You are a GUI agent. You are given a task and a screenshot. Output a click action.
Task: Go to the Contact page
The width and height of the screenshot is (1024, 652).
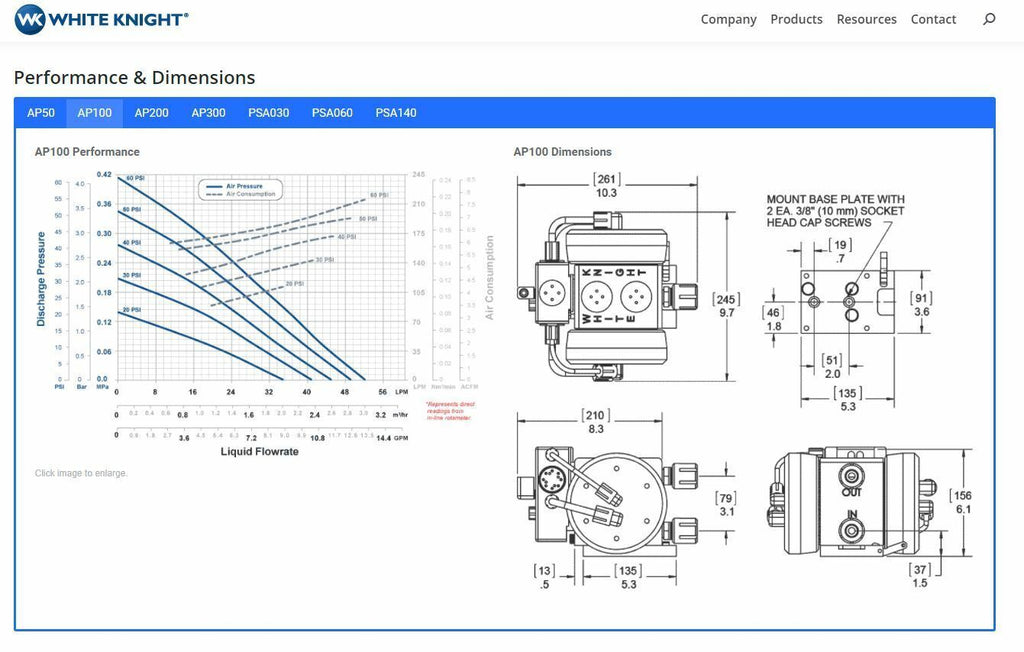click(933, 19)
